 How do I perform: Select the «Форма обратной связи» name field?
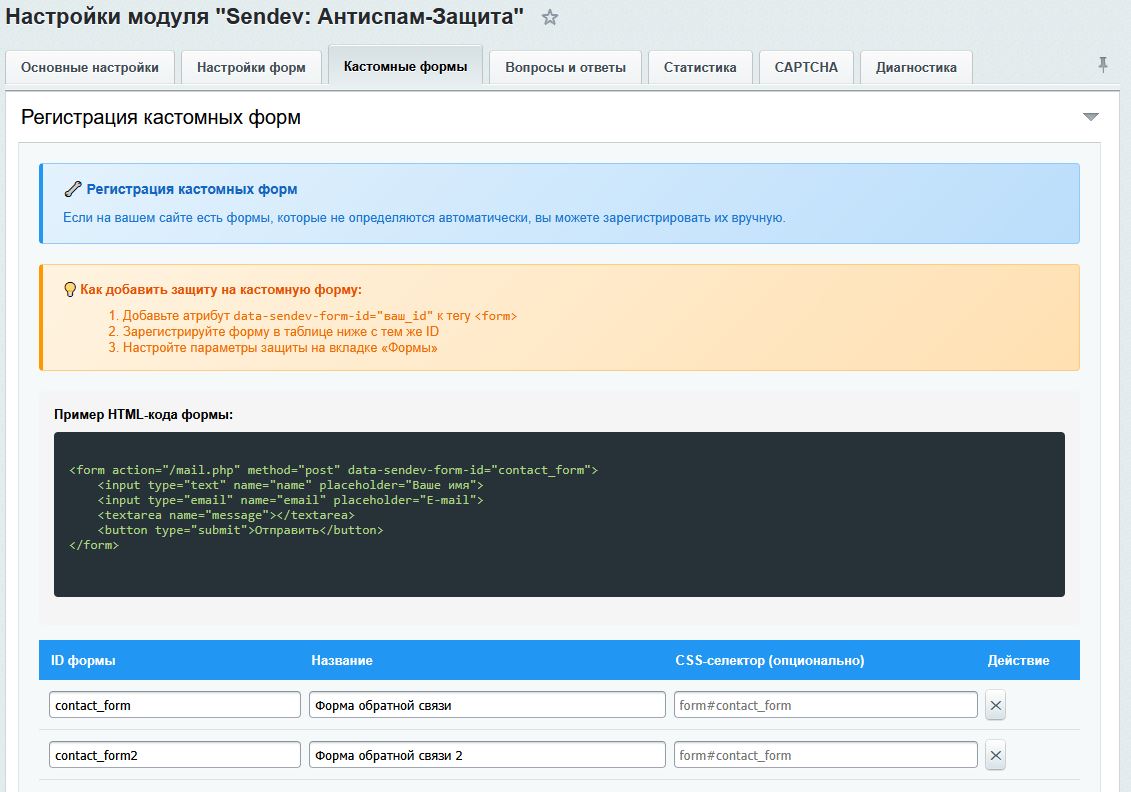point(487,704)
